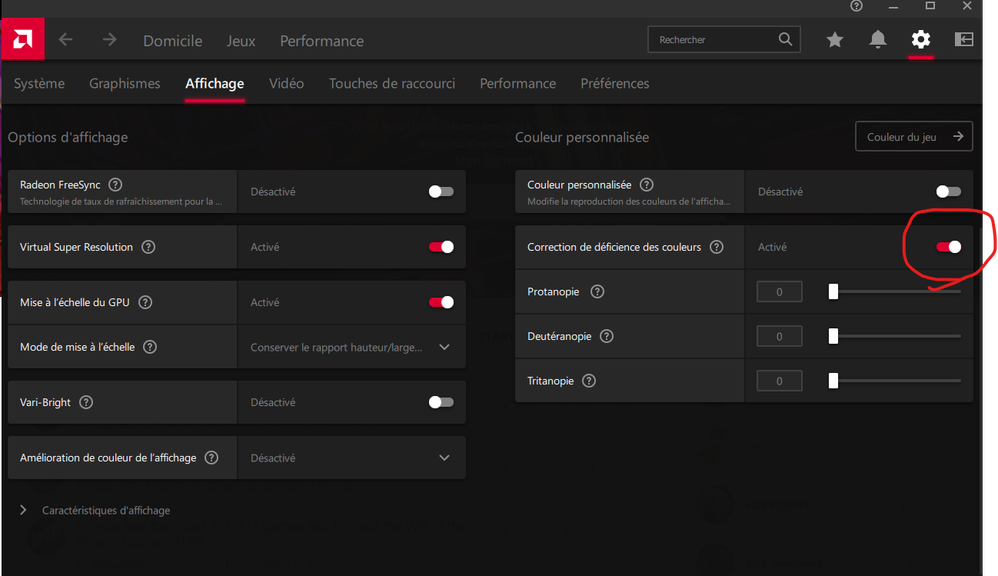The width and height of the screenshot is (998, 576).
Task: Click the Deutéranopie value box
Action: point(779,336)
